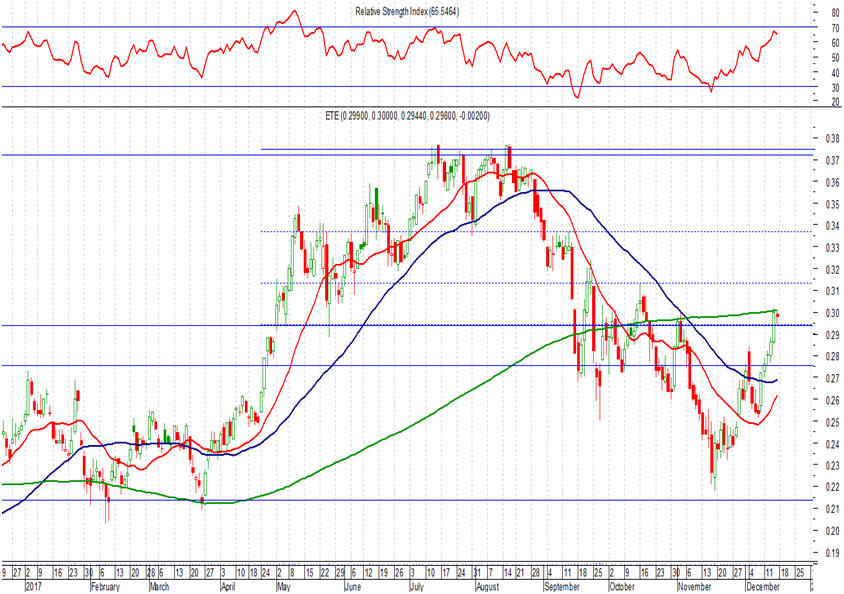Image resolution: width=844 pixels, height=594 pixels.
Task: Click the 80 label on the RSI scale
Action: pyautogui.click(x=835, y=13)
